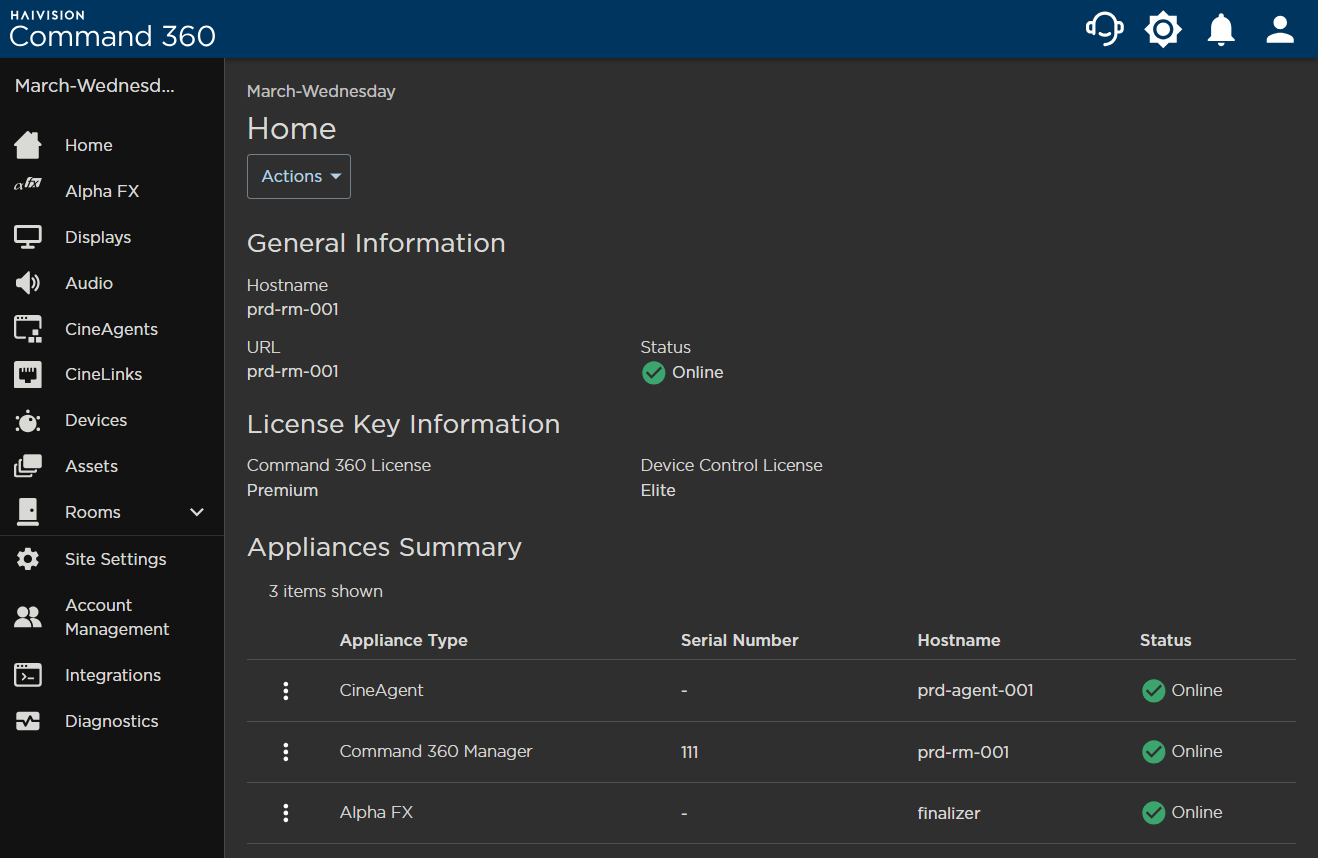Open the Alpha FX row kebab menu

coord(286,813)
